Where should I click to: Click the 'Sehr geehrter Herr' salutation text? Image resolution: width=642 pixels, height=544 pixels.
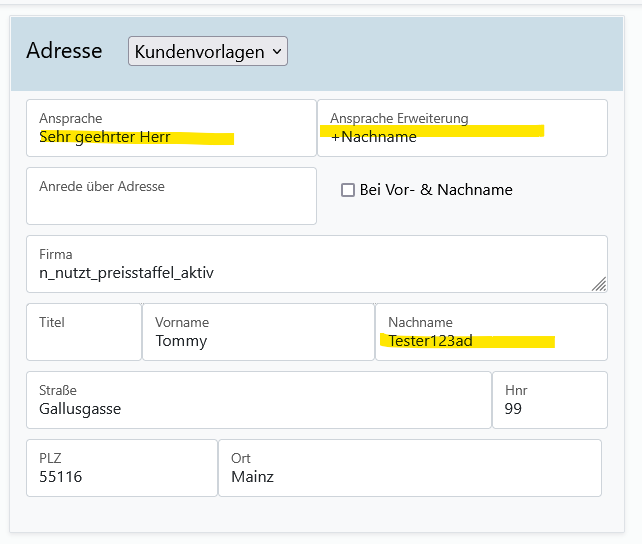[x=105, y=137]
